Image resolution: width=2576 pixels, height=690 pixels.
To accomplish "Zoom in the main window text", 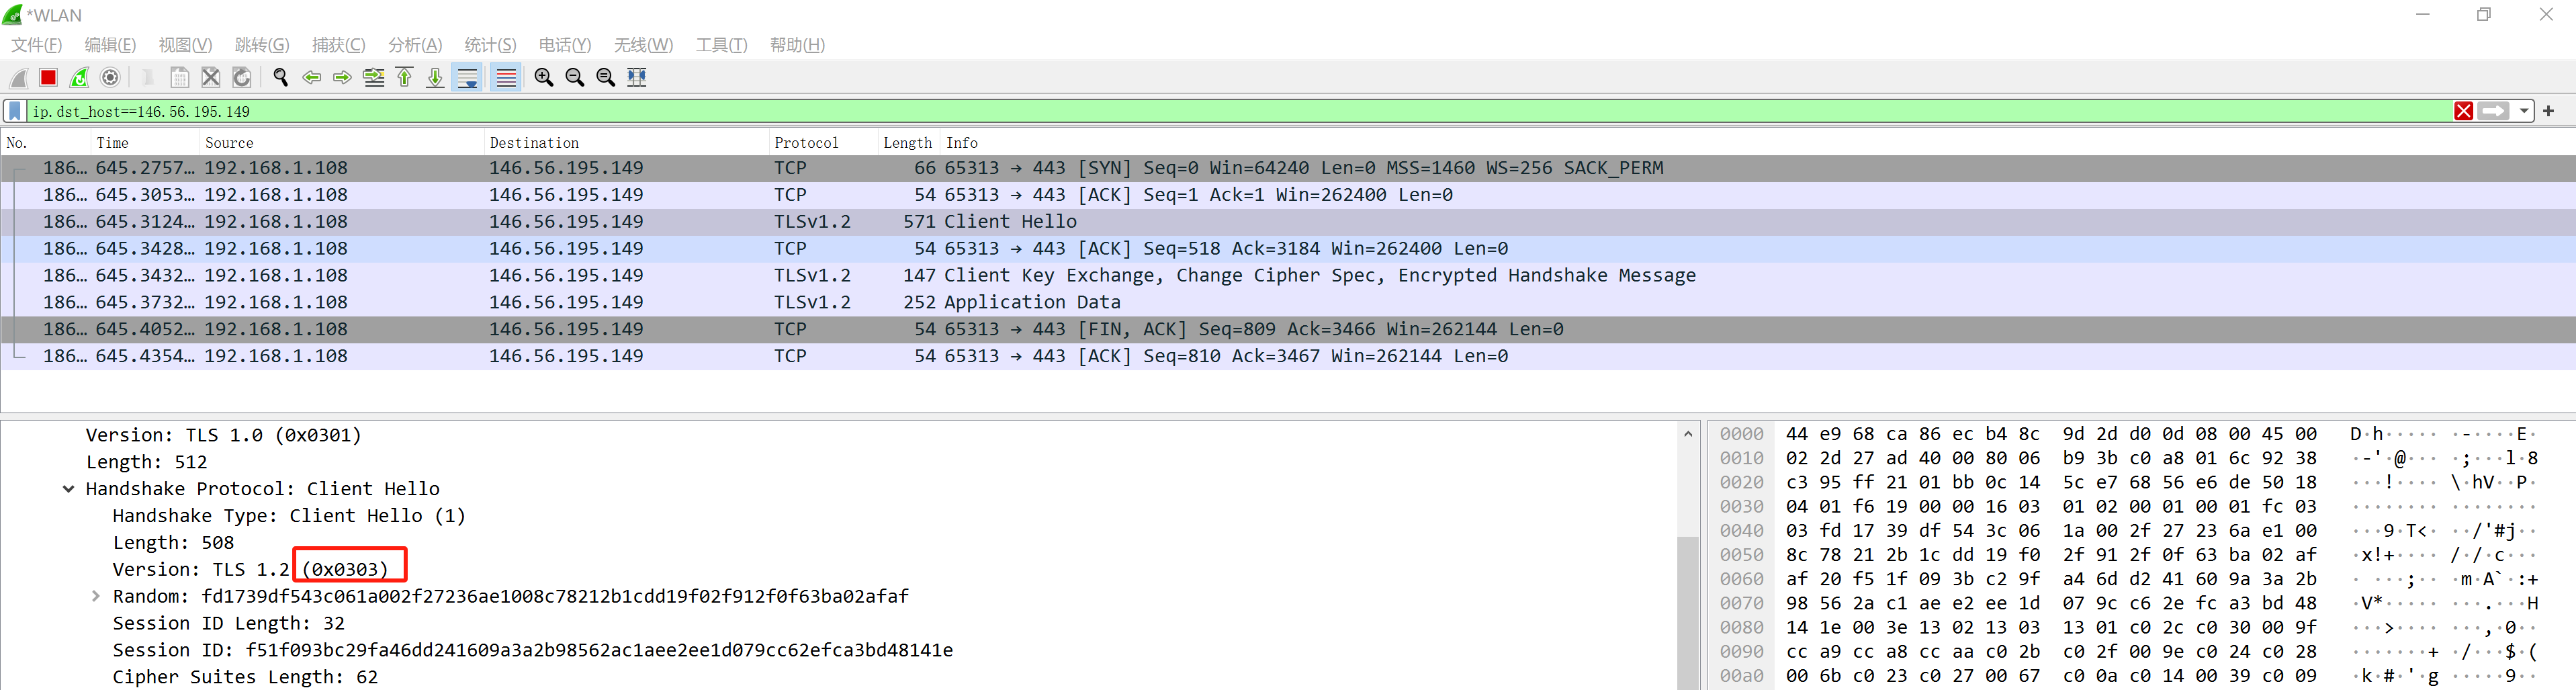I will tap(544, 77).
